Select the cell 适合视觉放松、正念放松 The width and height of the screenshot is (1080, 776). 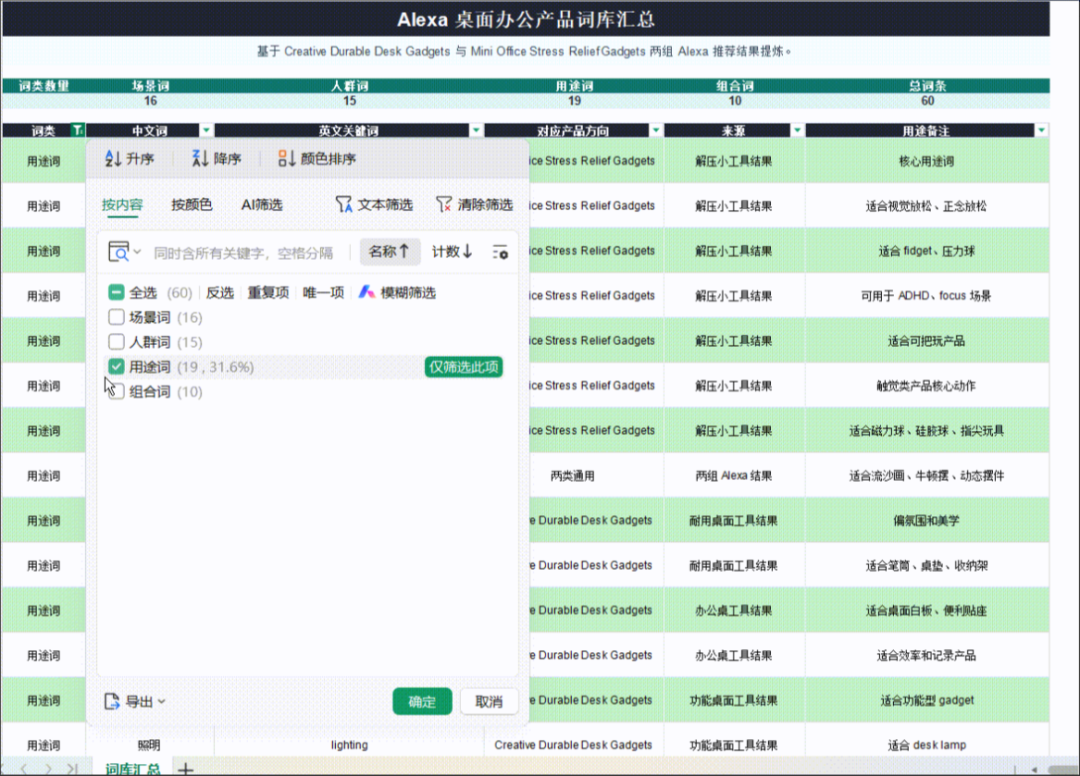point(926,206)
